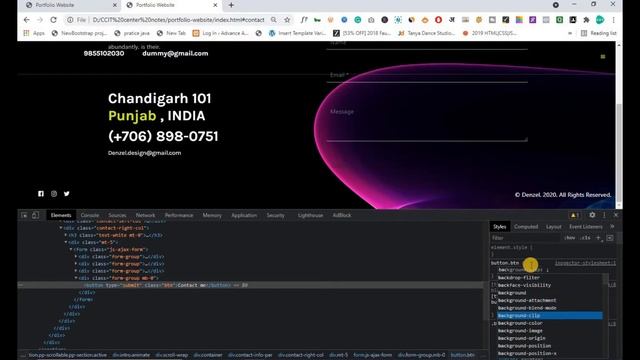Collapse the form js-ajax-form node
This screenshot has width=640, height=360.
(x=71, y=249)
